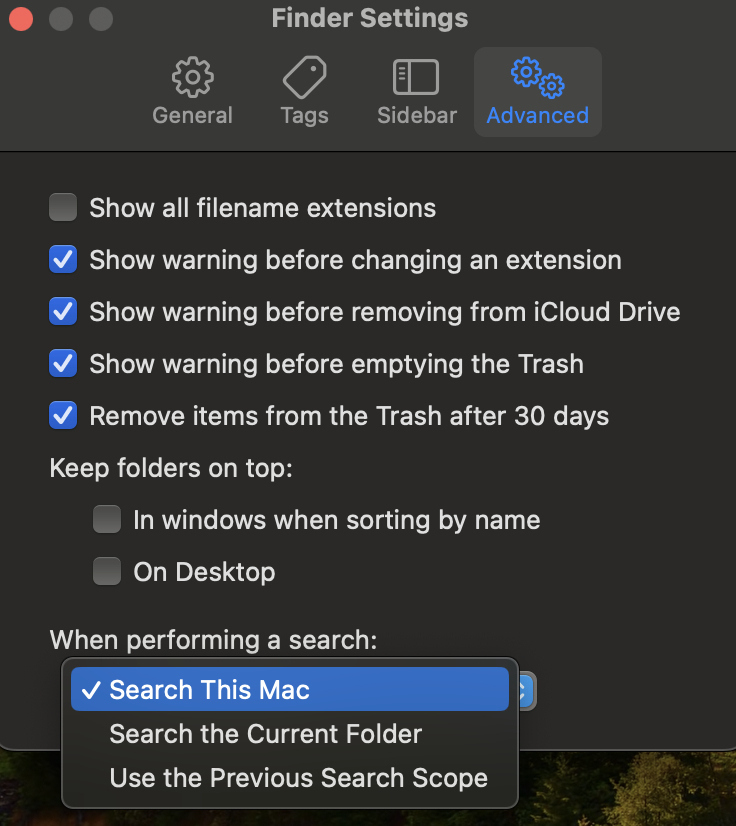Select the Advanced settings gear icon
Screen dimensions: 736x826
tap(537, 90)
